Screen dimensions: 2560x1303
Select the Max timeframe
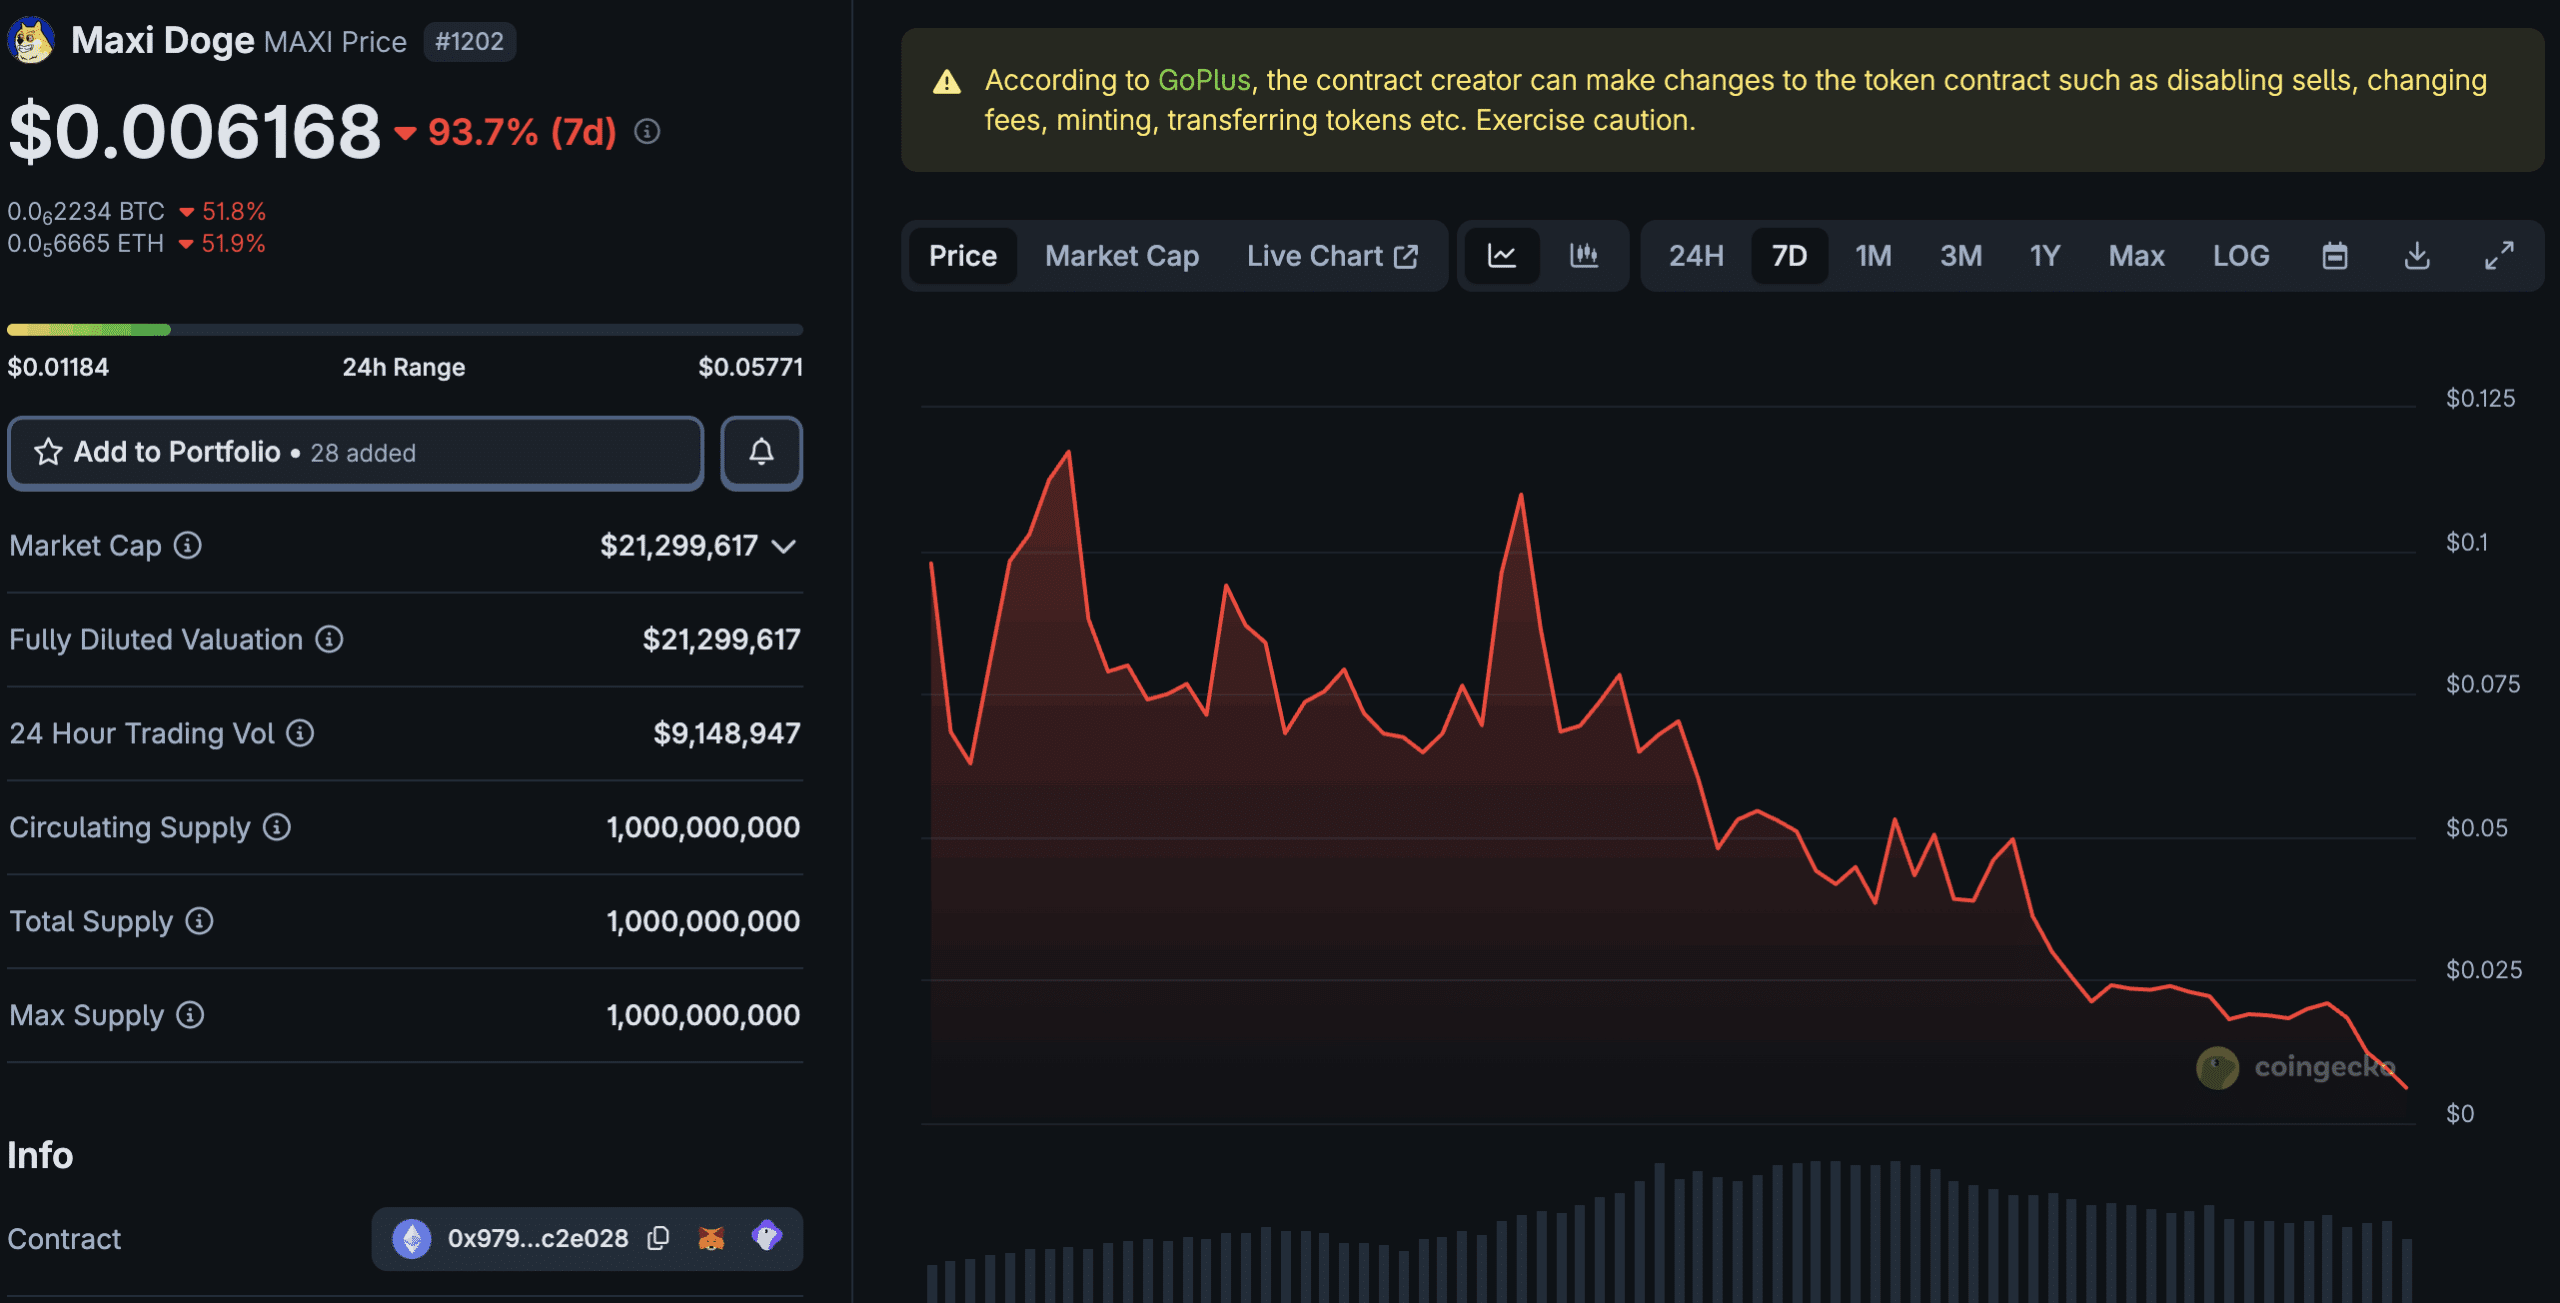pos(2136,256)
